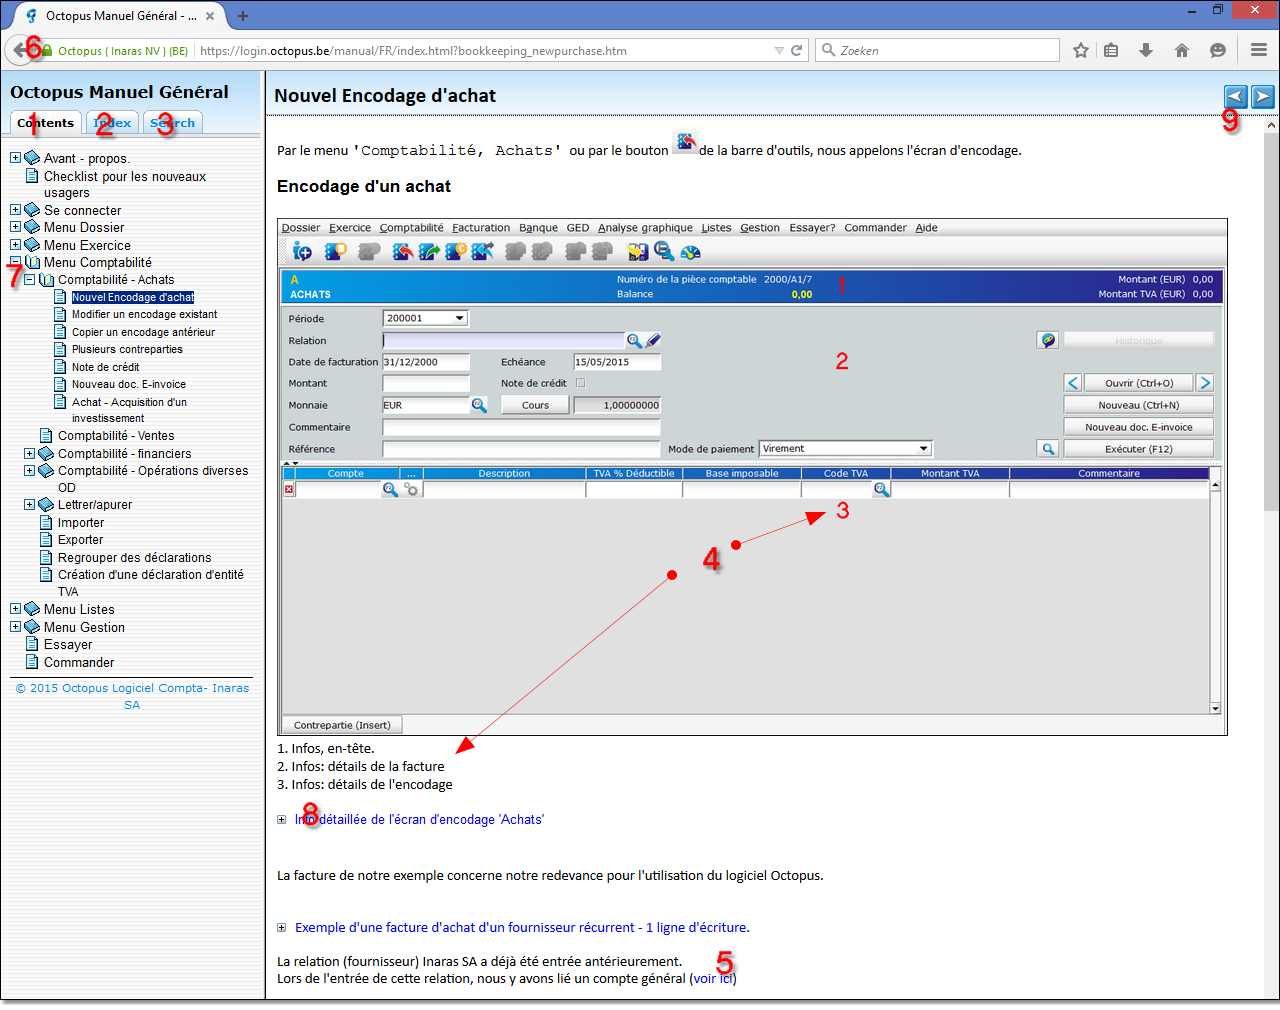This screenshot has height=1010, width=1280.
Task: Click the magnifier beside the Relation field
Action: pos(634,341)
